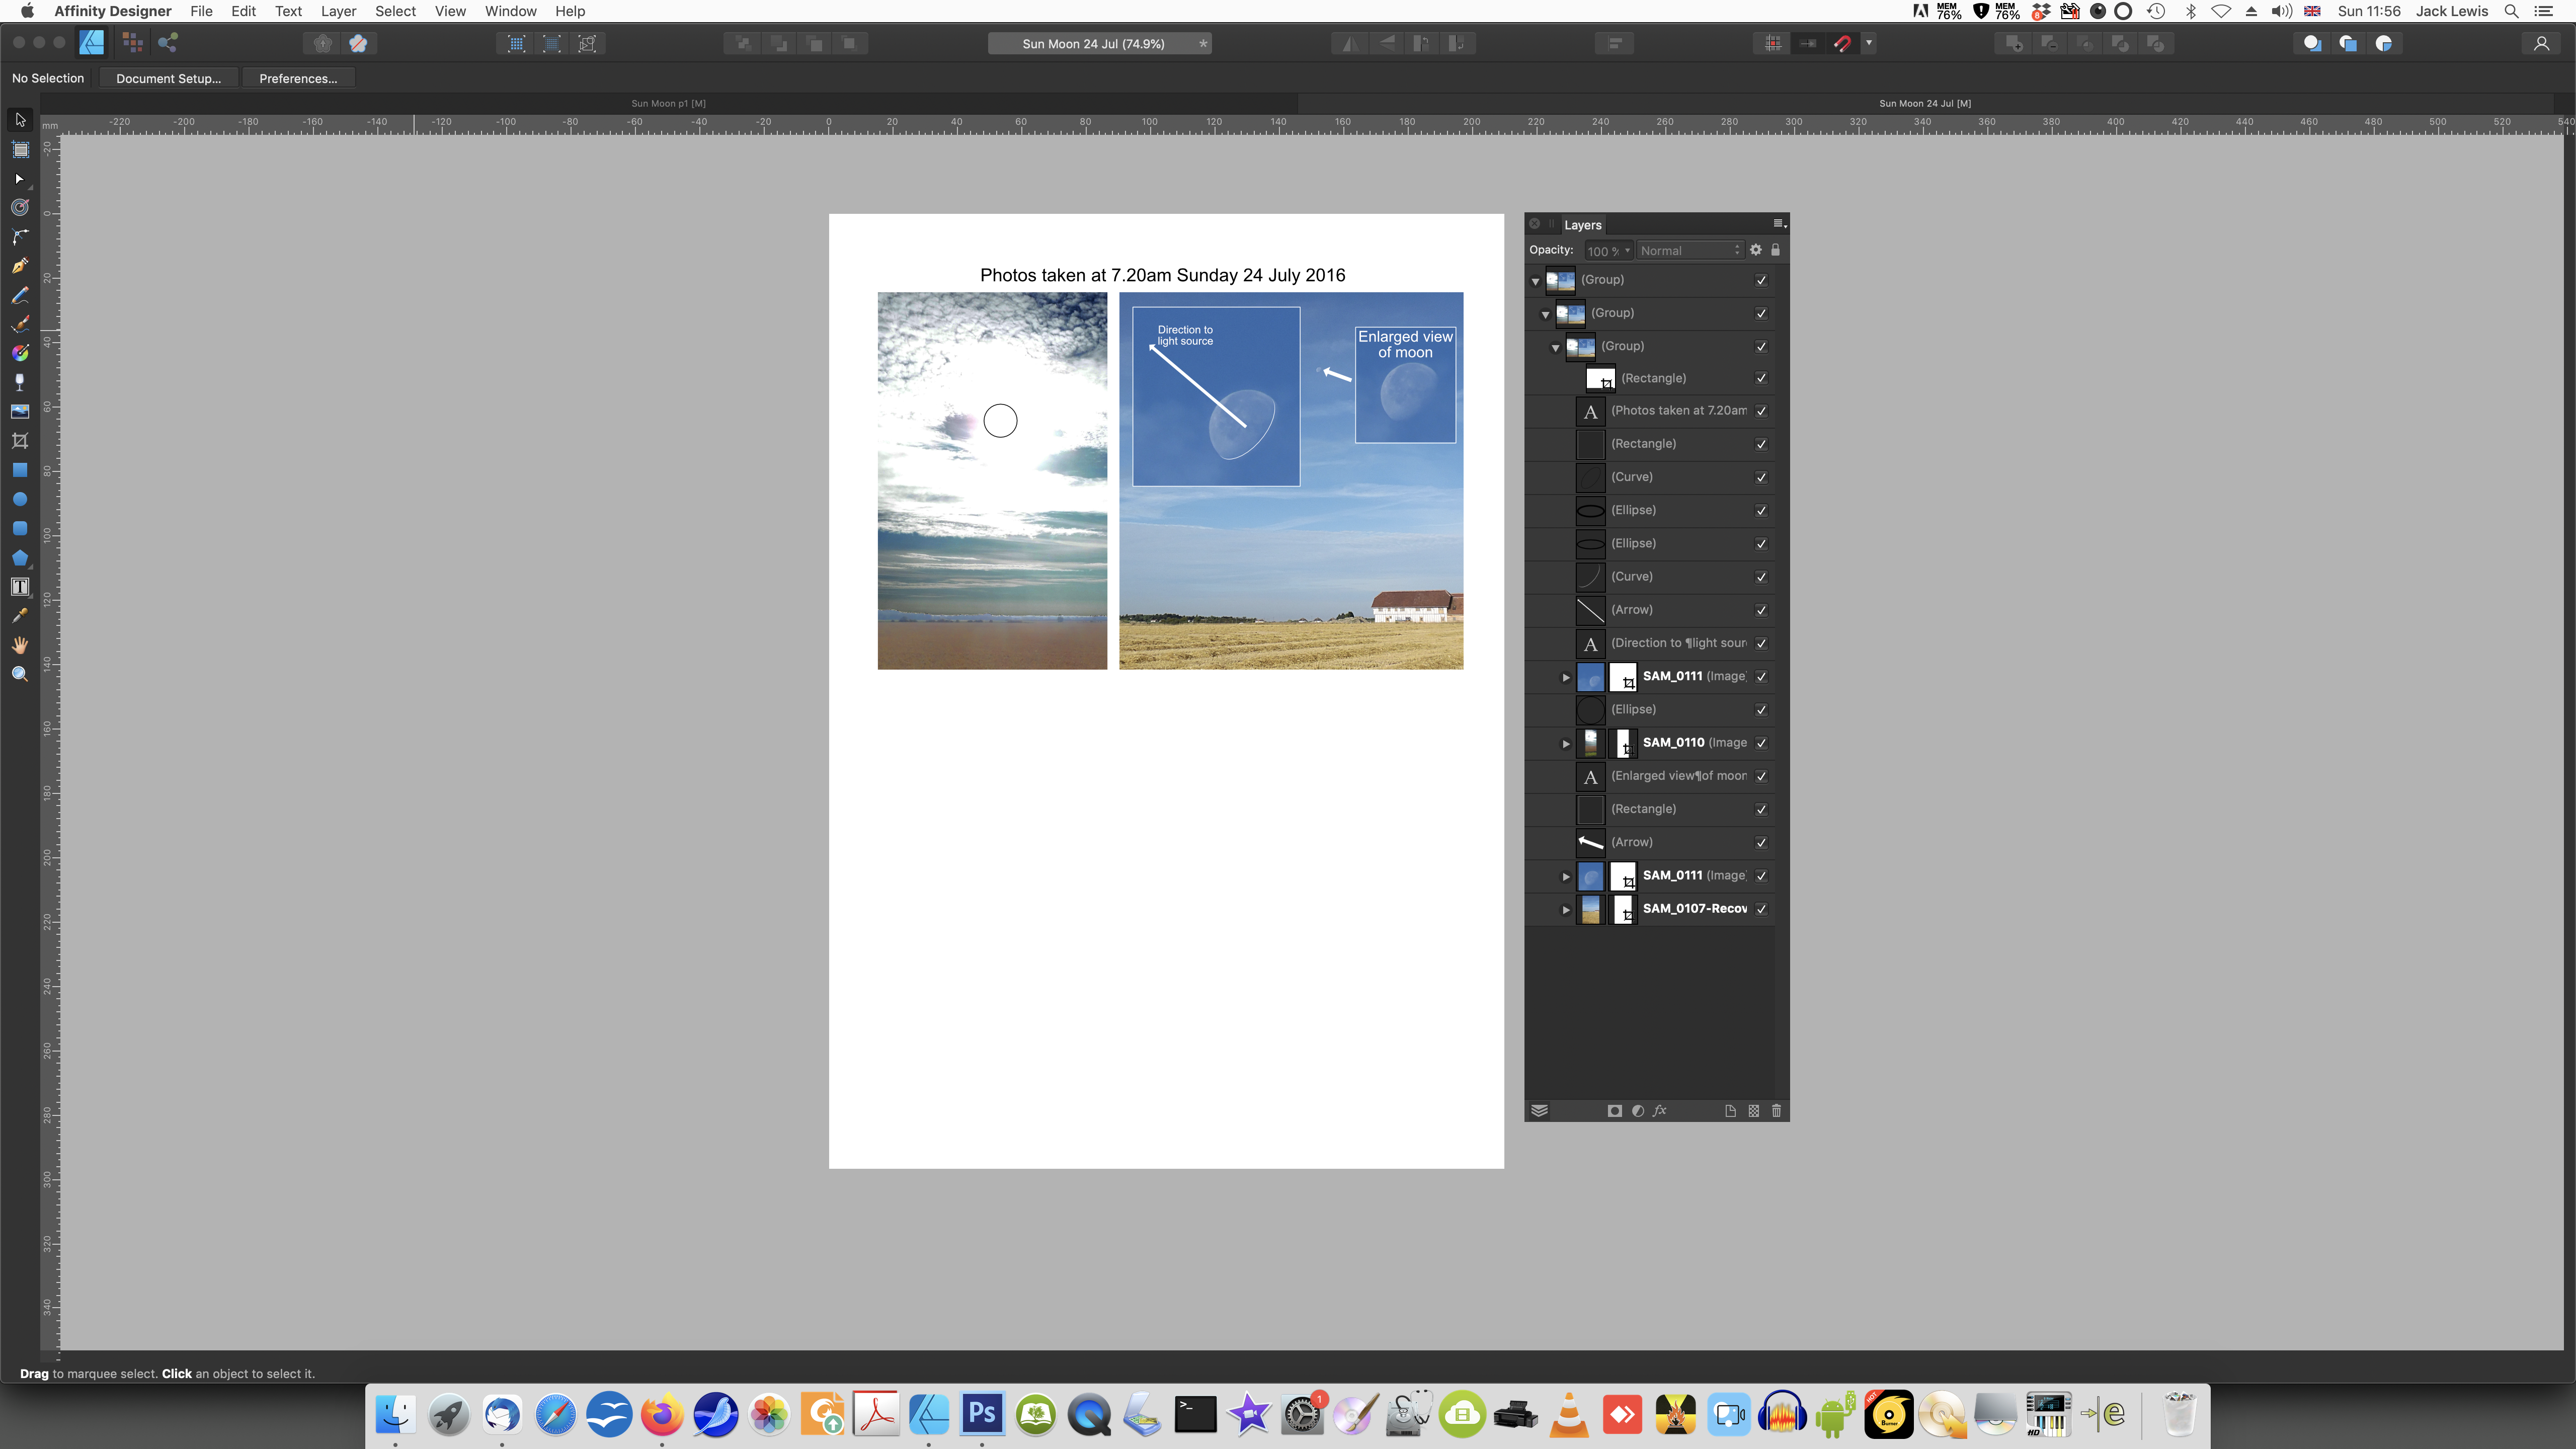This screenshot has height=1449, width=2576.
Task: Click the layer blend options gear
Action: coord(1755,250)
